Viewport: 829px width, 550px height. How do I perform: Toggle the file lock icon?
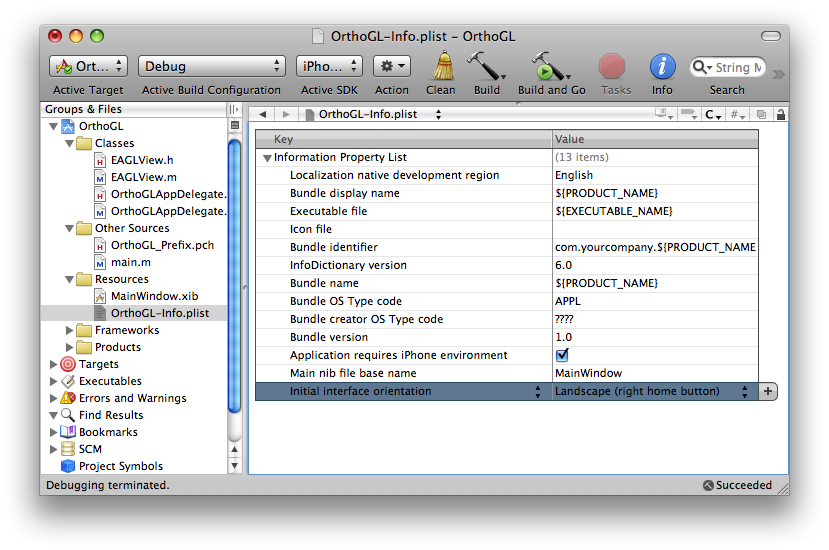pos(780,114)
